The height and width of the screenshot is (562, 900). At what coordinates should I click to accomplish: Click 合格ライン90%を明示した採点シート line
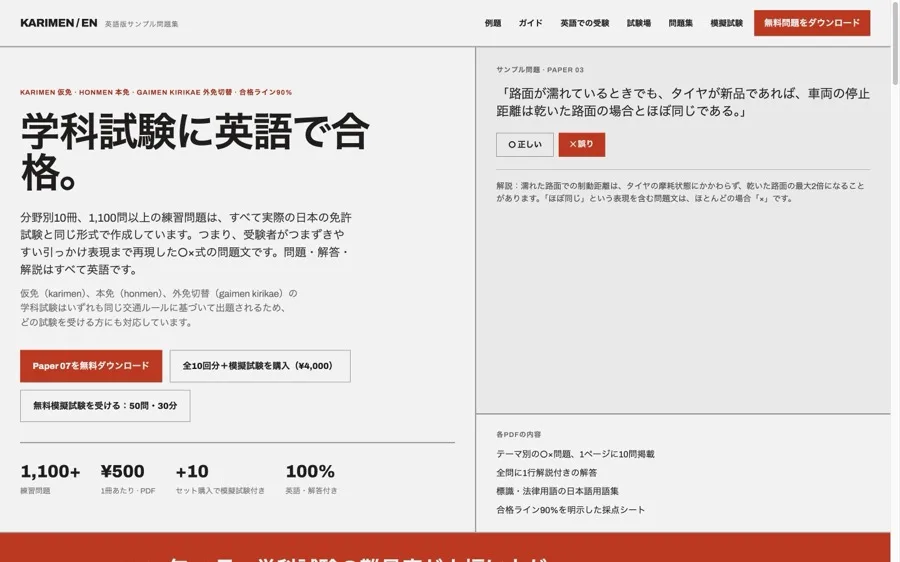coord(571,510)
